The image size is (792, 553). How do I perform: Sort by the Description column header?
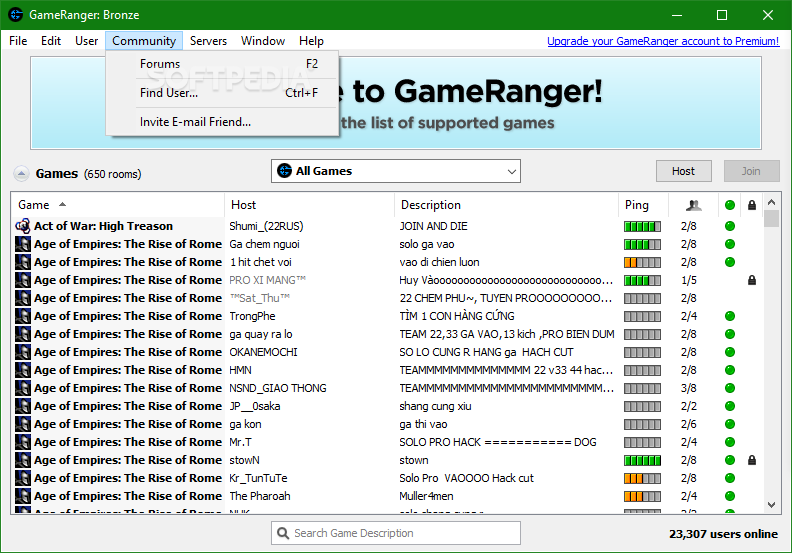[506, 205]
